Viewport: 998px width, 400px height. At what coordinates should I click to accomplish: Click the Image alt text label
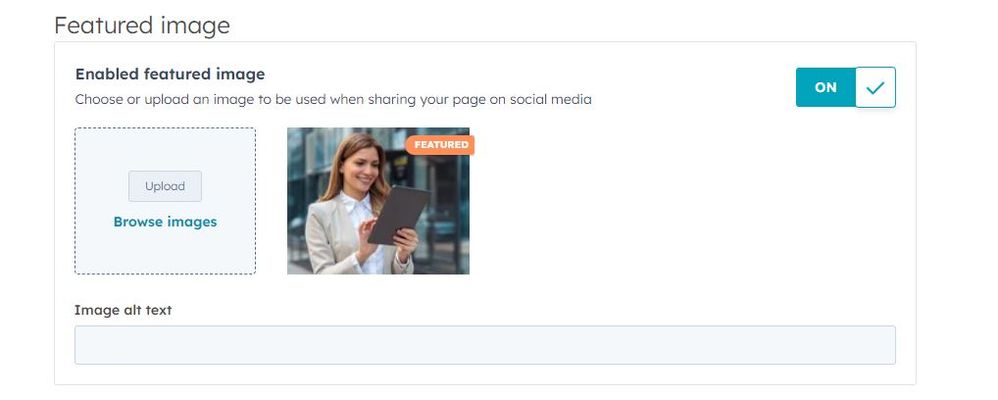[x=123, y=310]
